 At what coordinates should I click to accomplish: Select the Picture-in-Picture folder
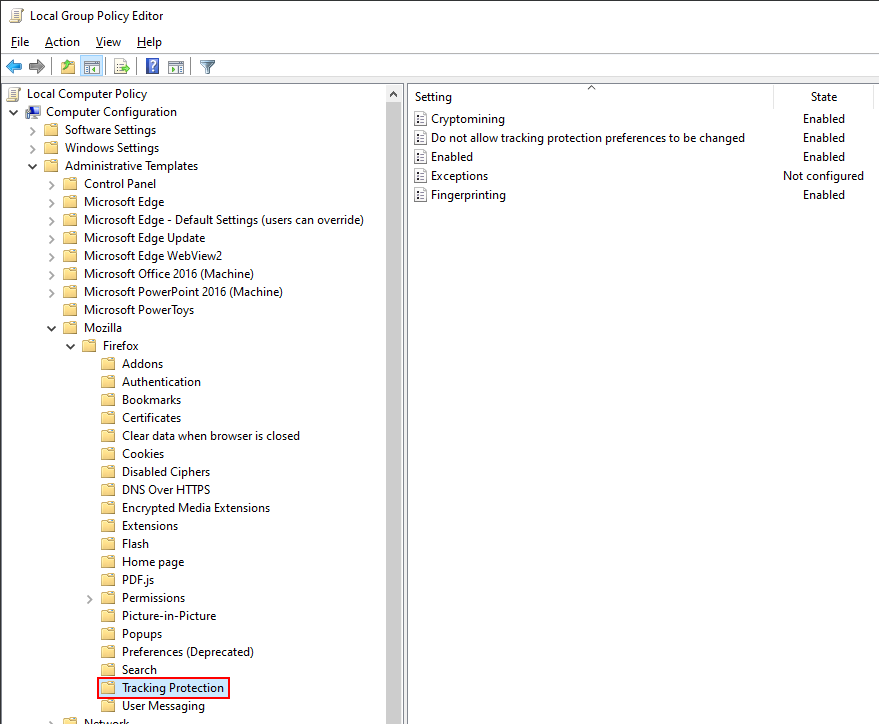(x=169, y=616)
